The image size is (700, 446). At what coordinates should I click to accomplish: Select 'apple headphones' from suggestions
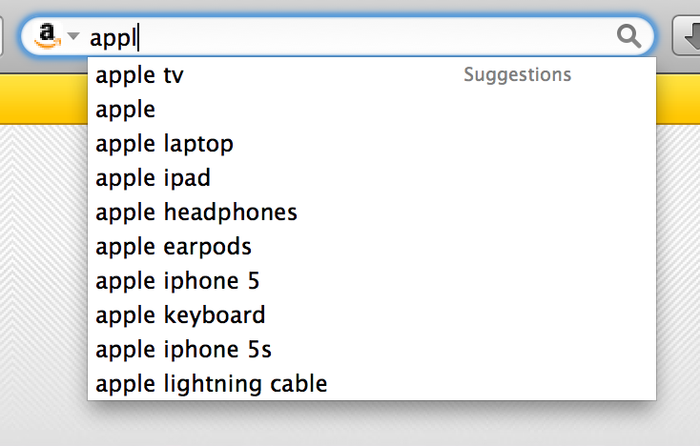pyautogui.click(x=372, y=212)
